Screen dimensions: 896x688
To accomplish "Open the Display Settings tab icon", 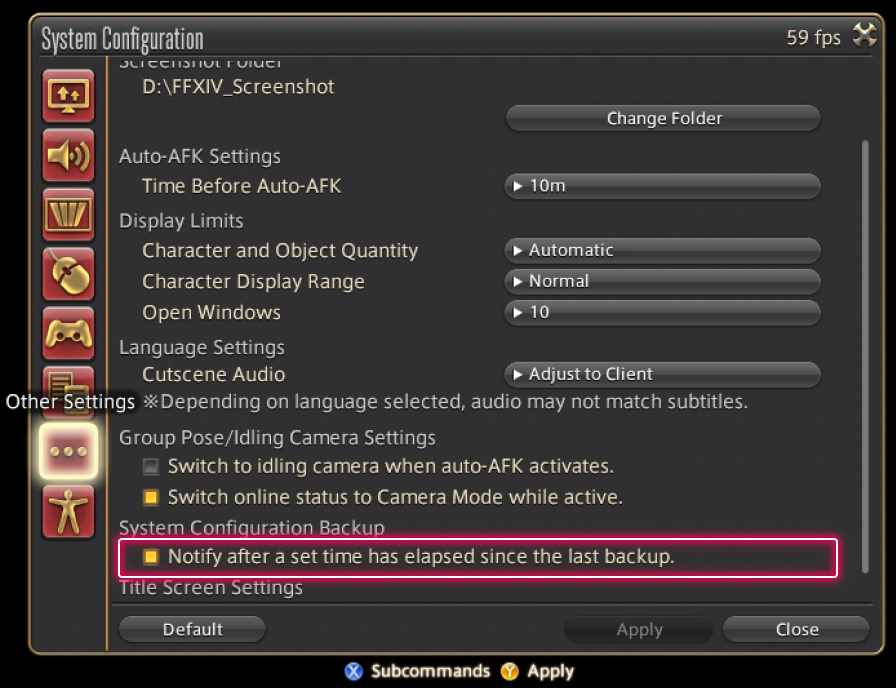I will [x=68, y=96].
